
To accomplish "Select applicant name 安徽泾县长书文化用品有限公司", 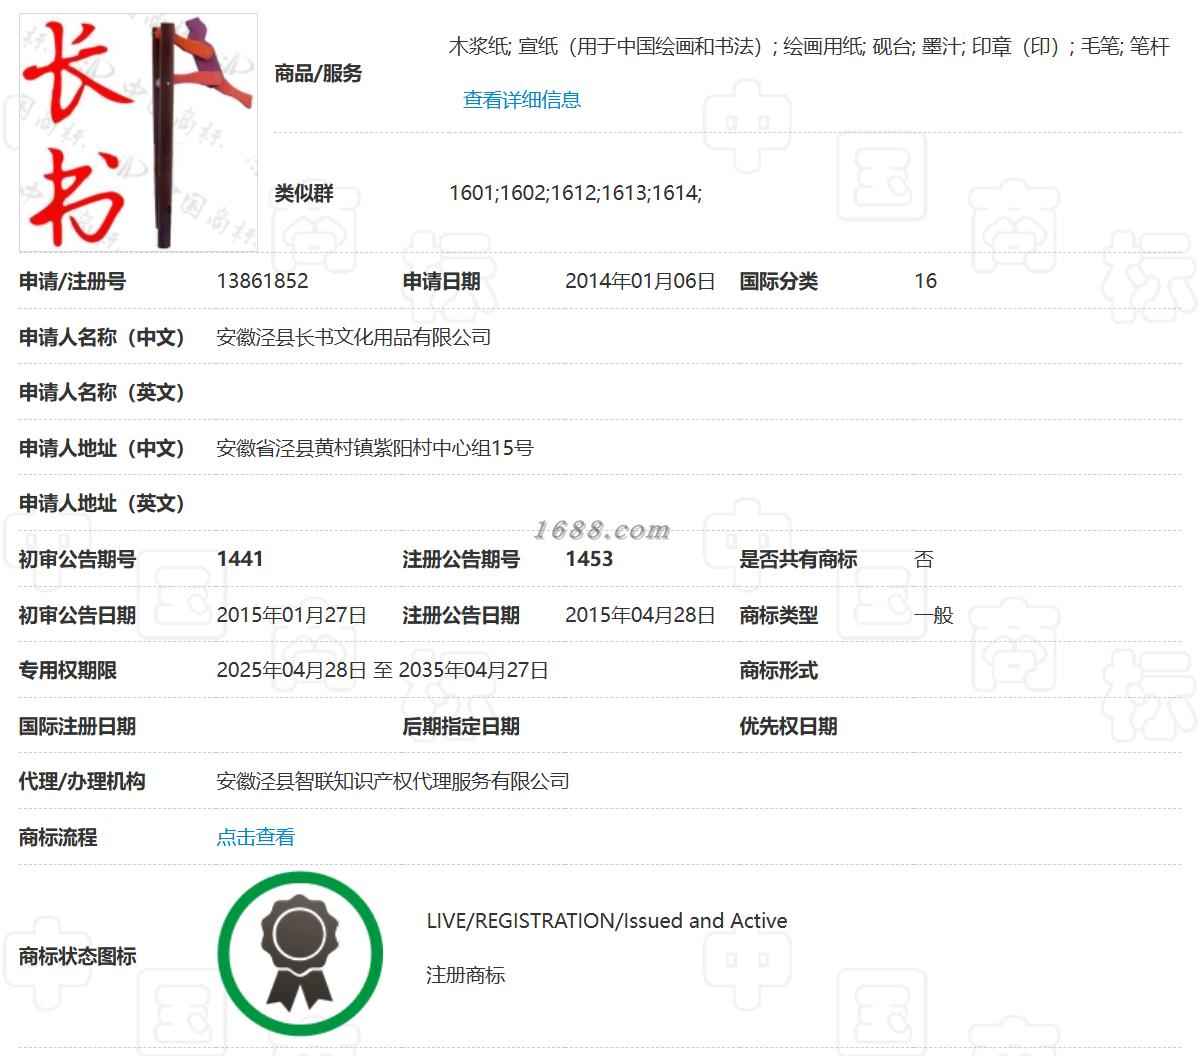I will [354, 337].
